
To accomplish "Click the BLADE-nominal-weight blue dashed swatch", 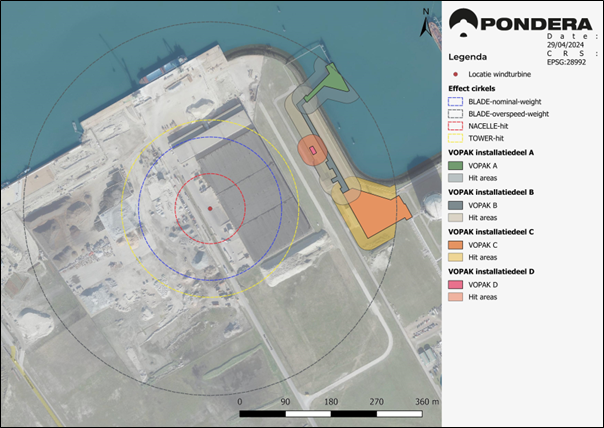I will 455,102.
